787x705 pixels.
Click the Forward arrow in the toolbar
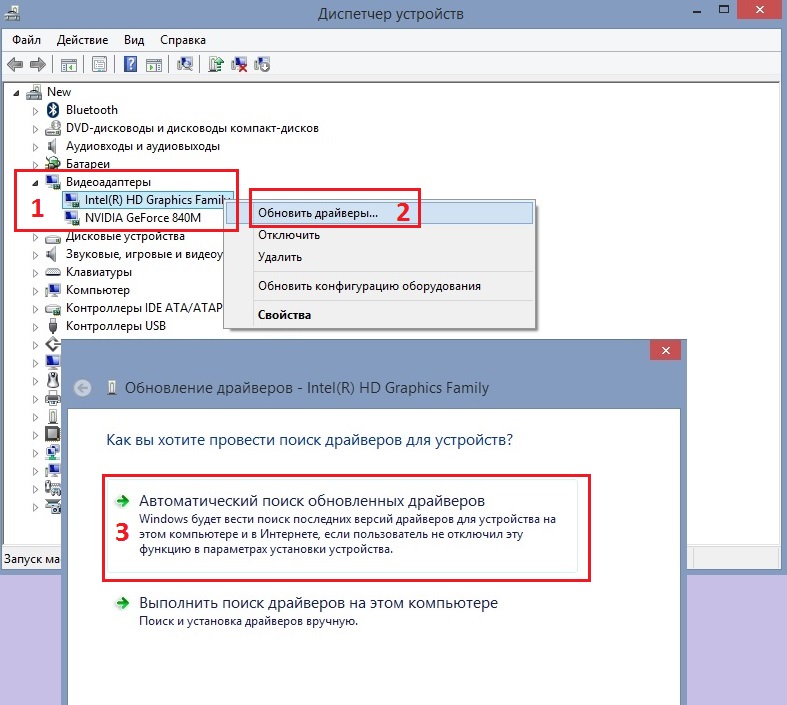38,64
